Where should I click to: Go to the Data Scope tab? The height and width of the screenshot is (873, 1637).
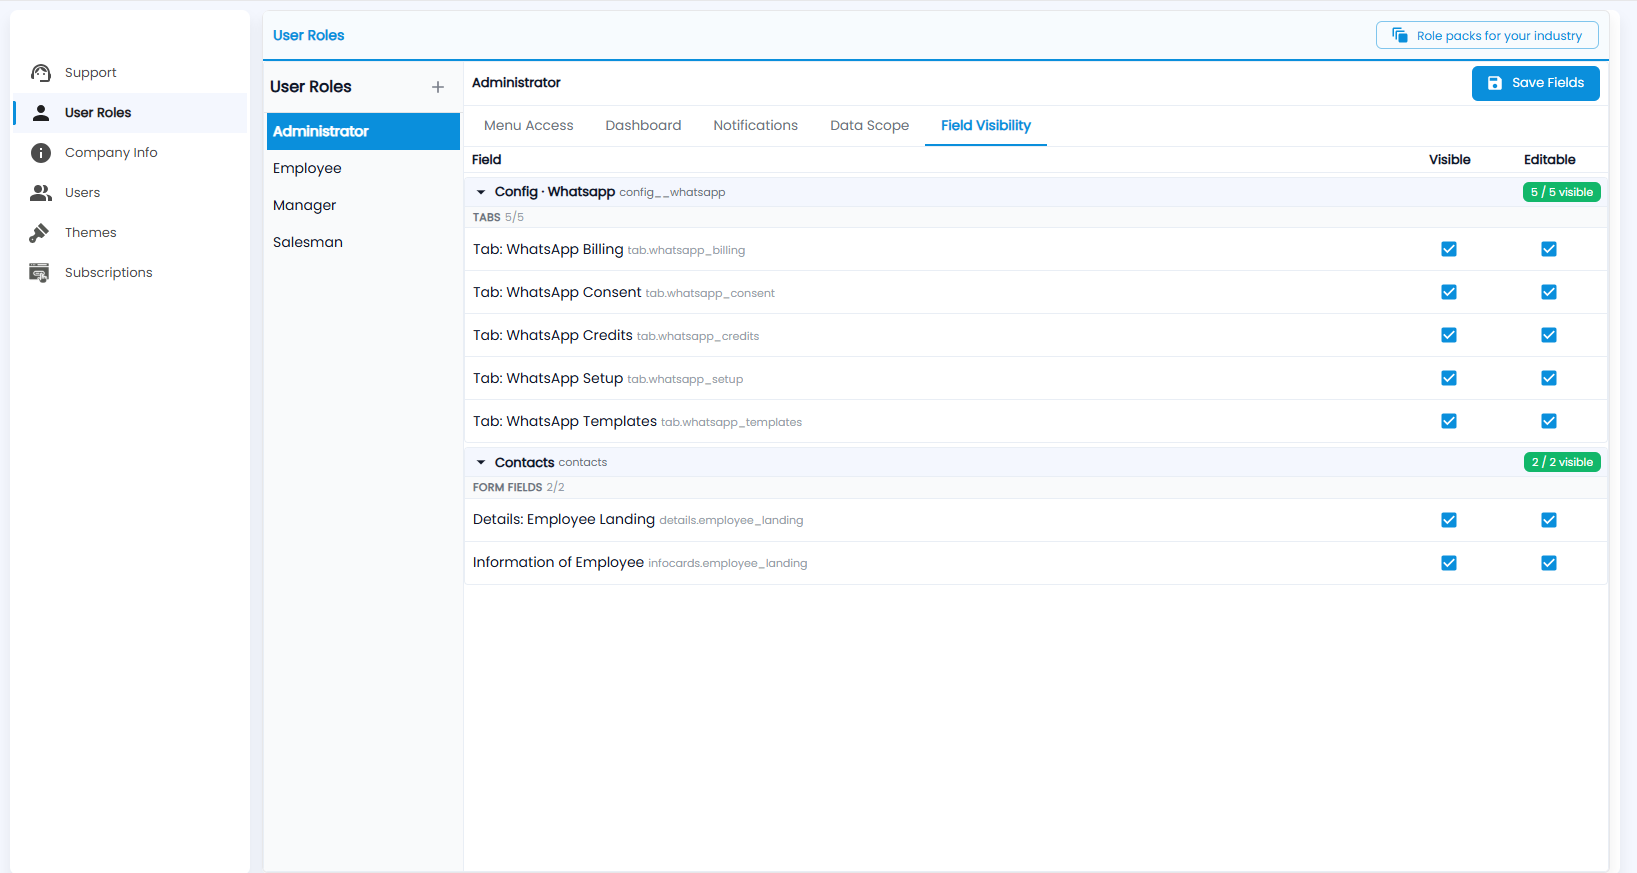(870, 126)
